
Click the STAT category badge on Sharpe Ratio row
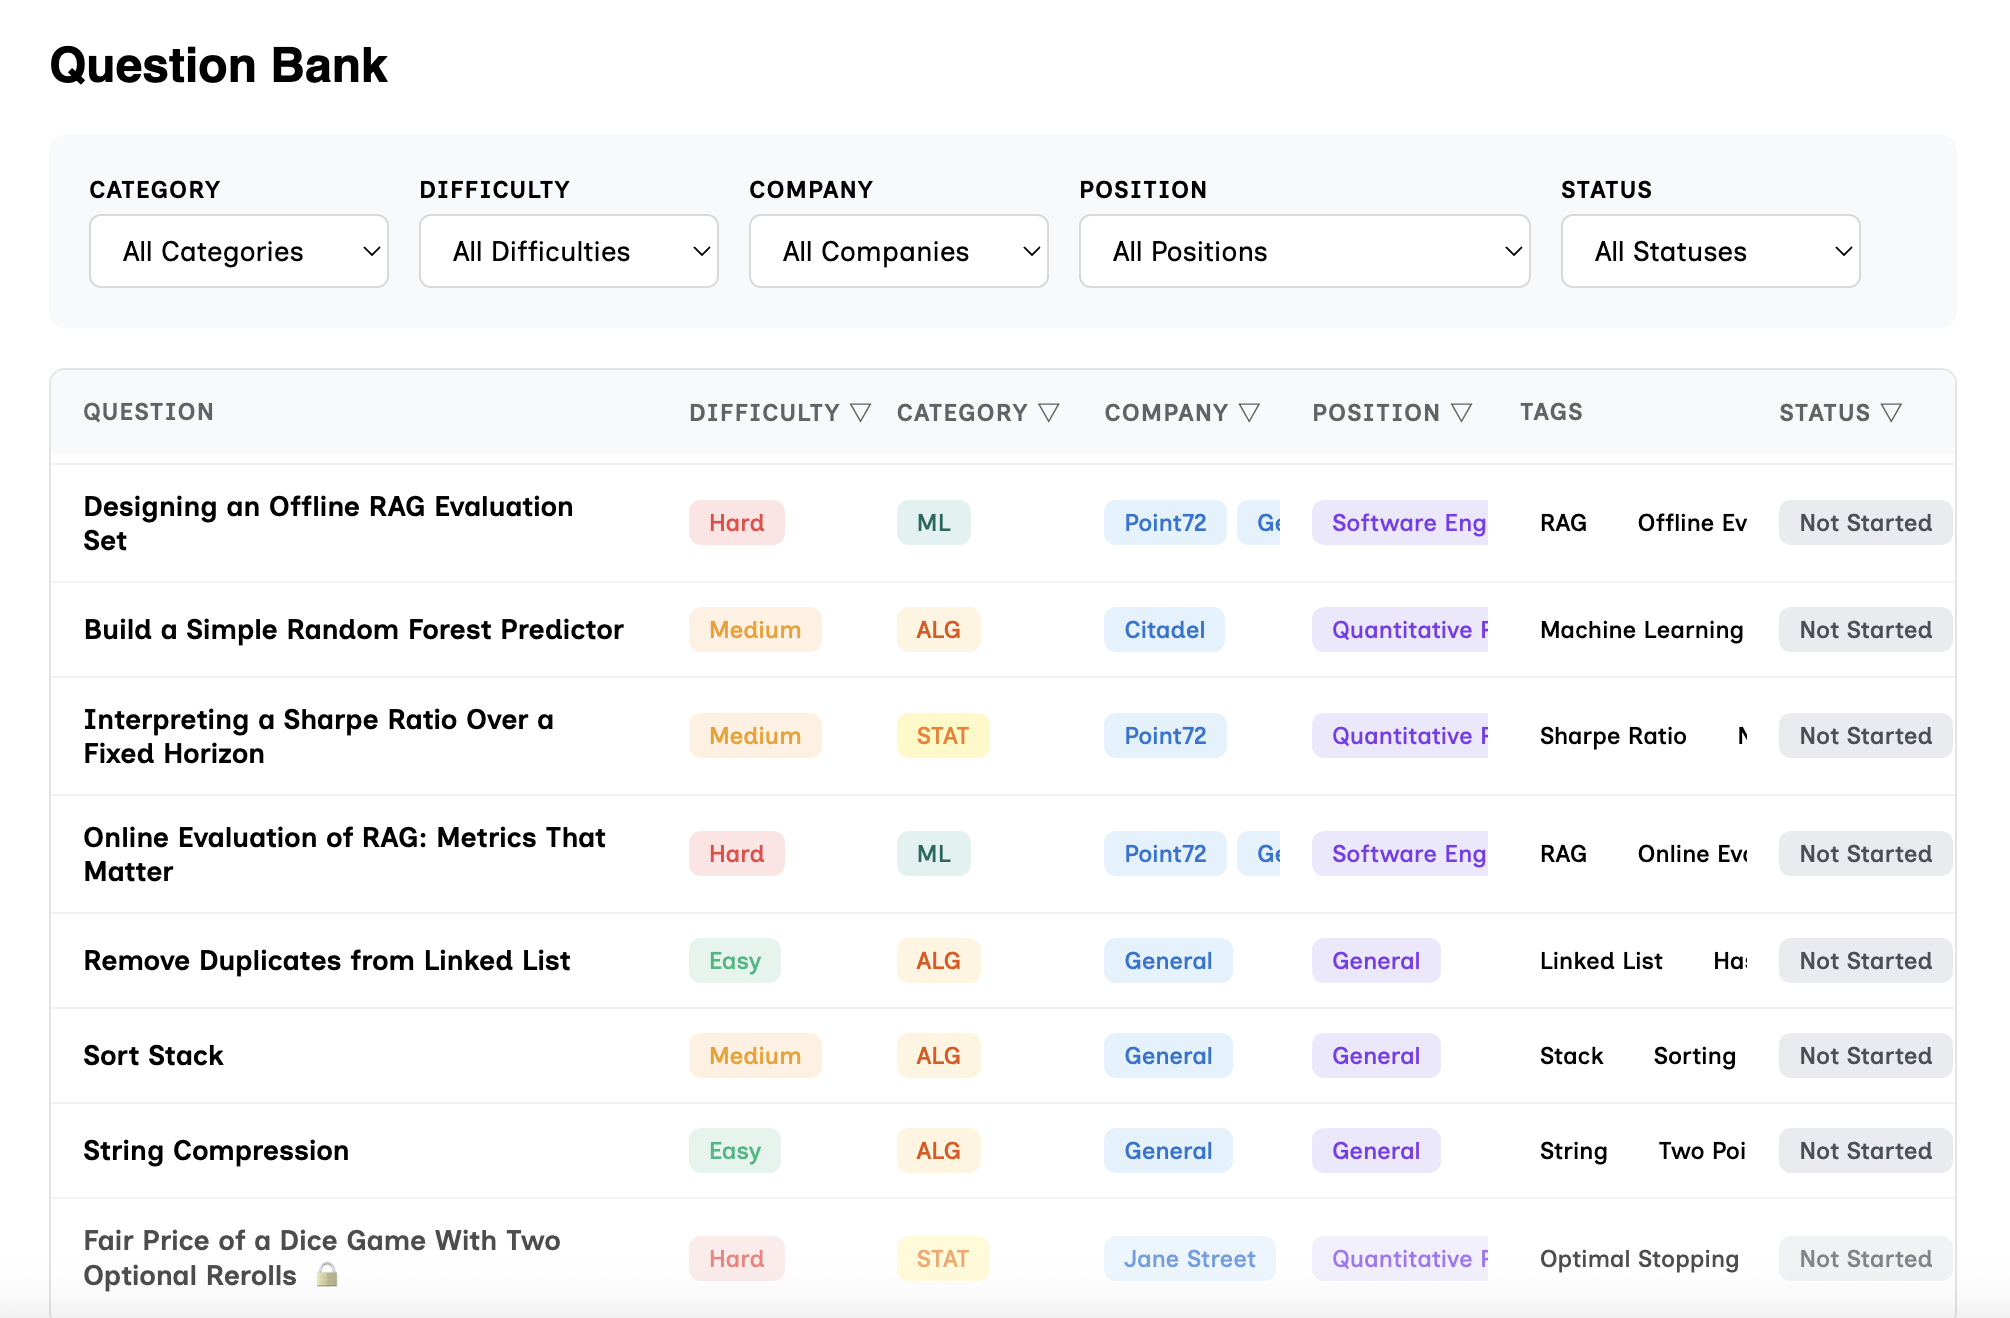click(942, 736)
